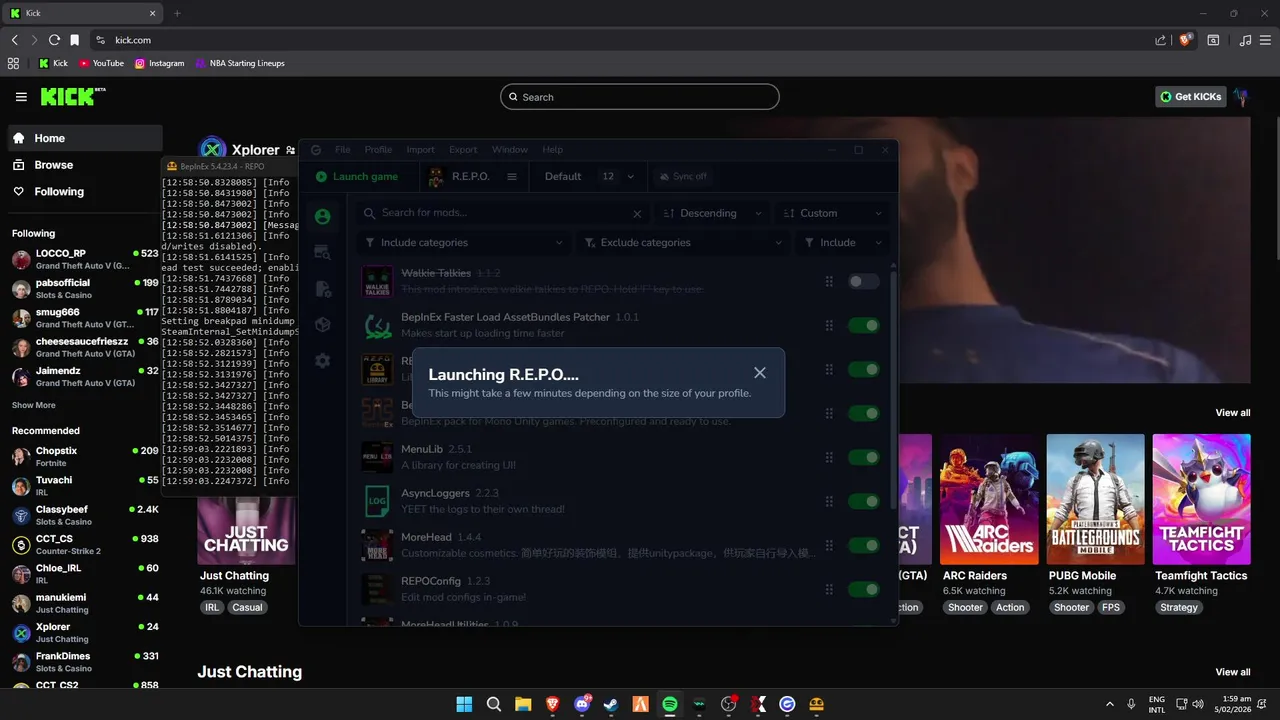This screenshot has width=1280, height=720.
Task: Open Spotify from the taskbar
Action: point(670,704)
